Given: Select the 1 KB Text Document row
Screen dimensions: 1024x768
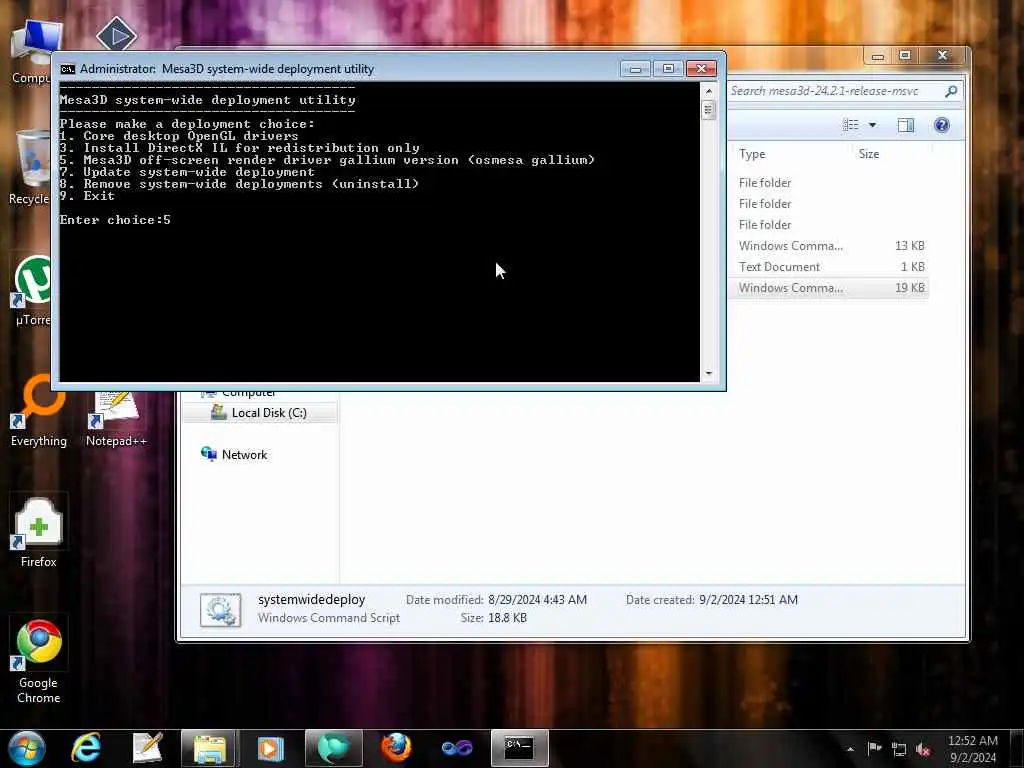Looking at the screenshot, I should coord(828,266).
